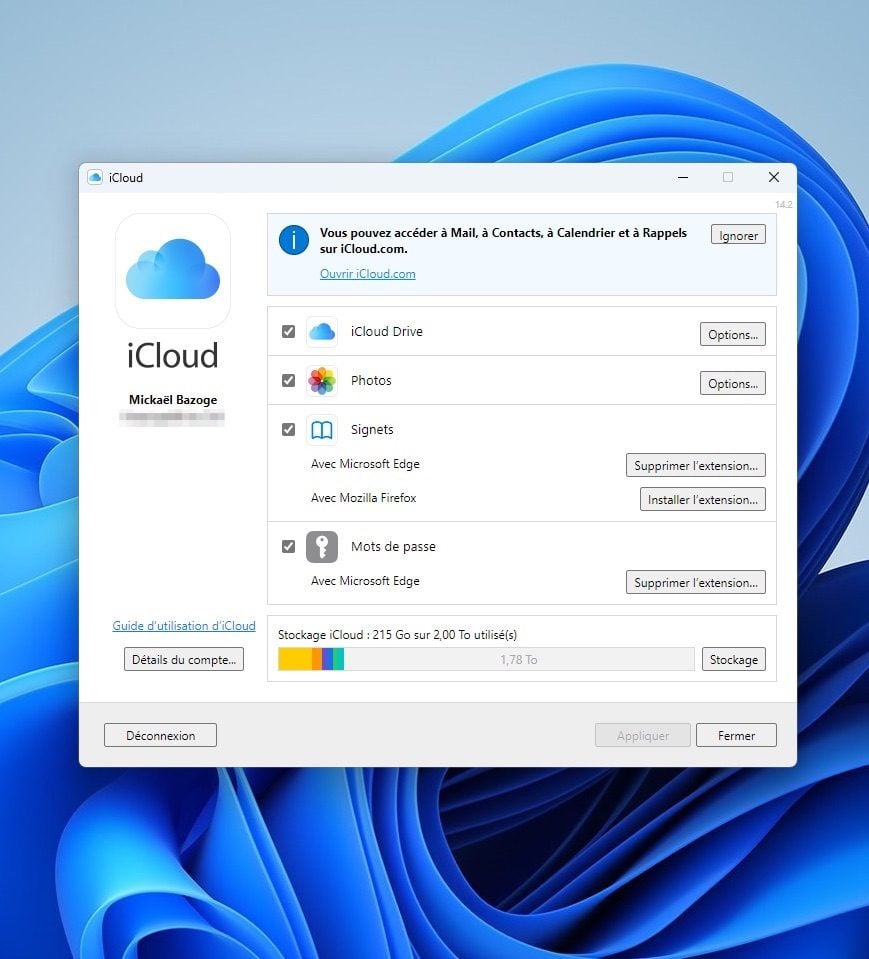The height and width of the screenshot is (959, 869).
Task: Remove the Signets Microsoft Edge extension
Action: tap(696, 465)
